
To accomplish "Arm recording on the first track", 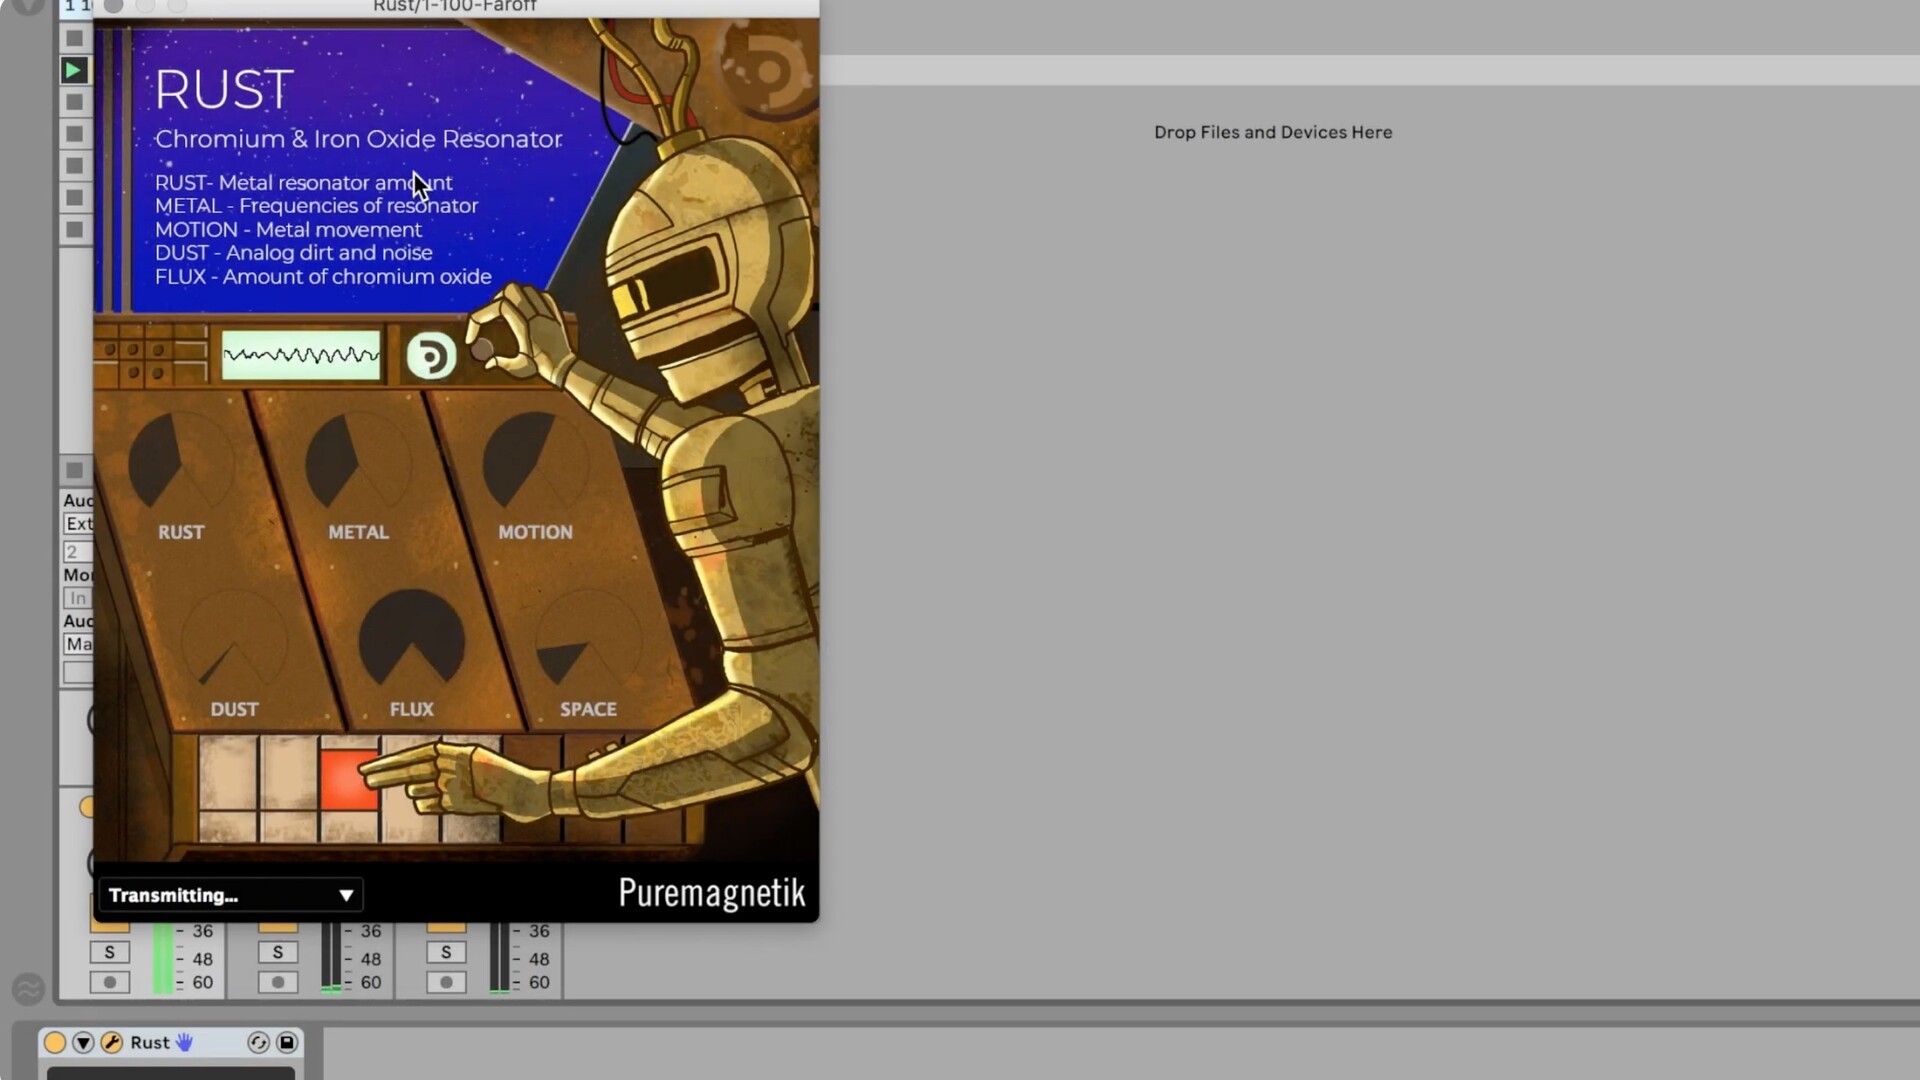I will (110, 982).
